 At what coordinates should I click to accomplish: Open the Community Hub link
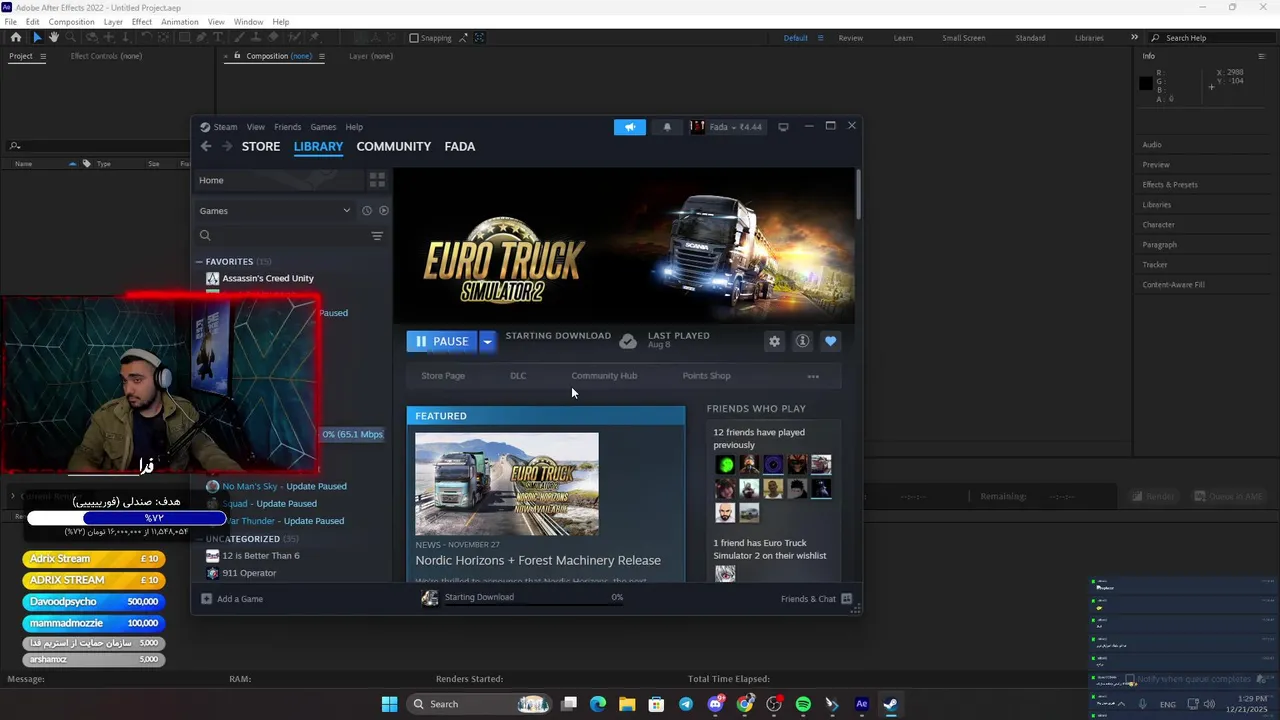pyautogui.click(x=604, y=376)
